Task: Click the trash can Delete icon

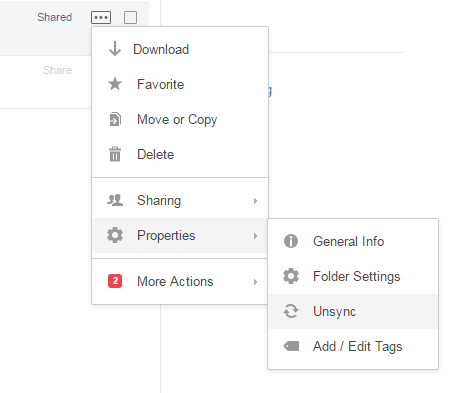Action: (115, 154)
